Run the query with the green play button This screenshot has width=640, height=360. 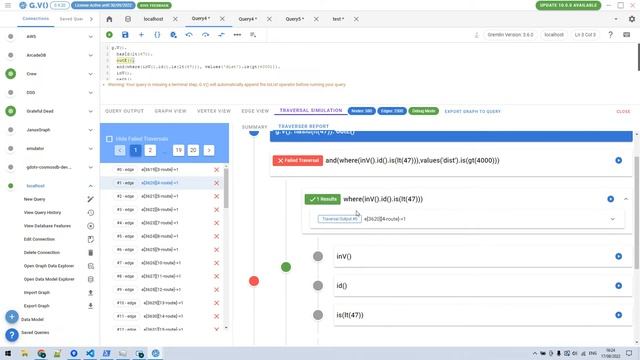pyautogui.click(x=109, y=35)
